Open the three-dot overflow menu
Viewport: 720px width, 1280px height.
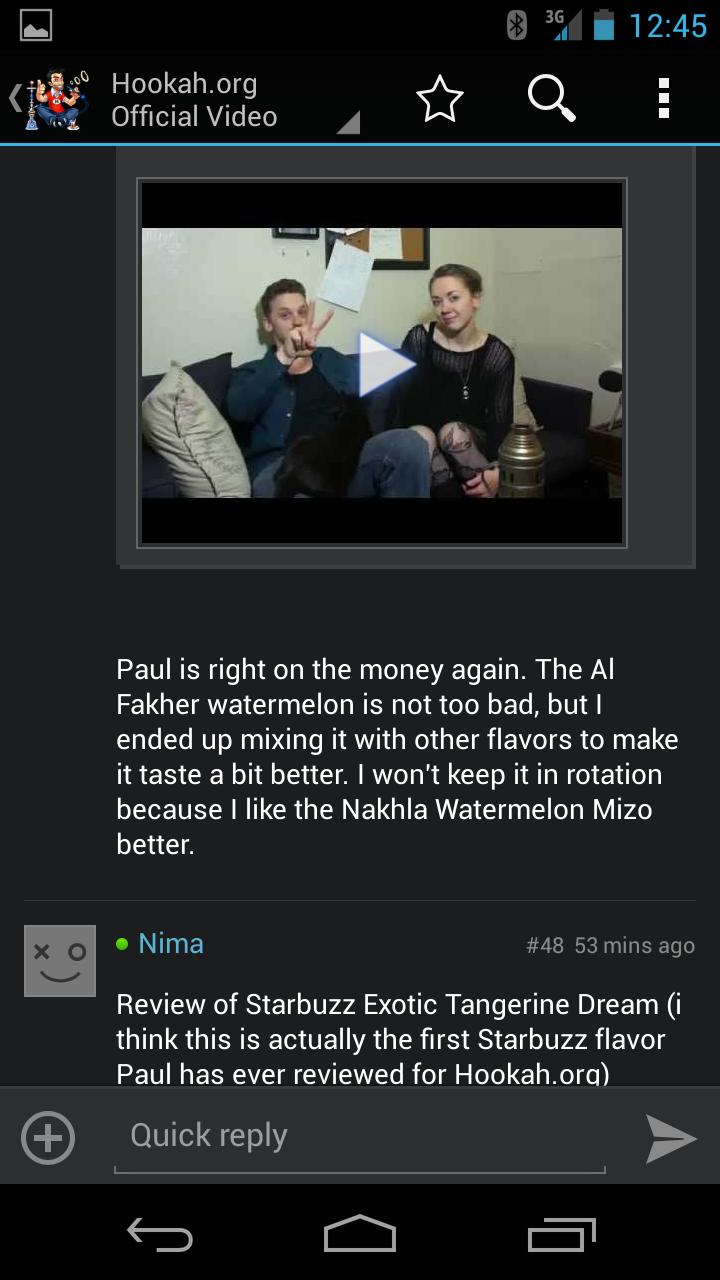point(663,99)
